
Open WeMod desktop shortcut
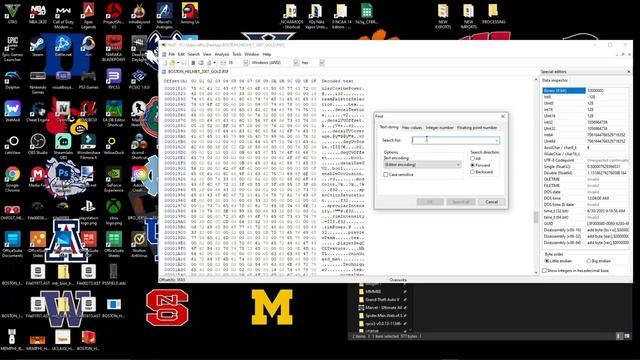[x=13, y=111]
